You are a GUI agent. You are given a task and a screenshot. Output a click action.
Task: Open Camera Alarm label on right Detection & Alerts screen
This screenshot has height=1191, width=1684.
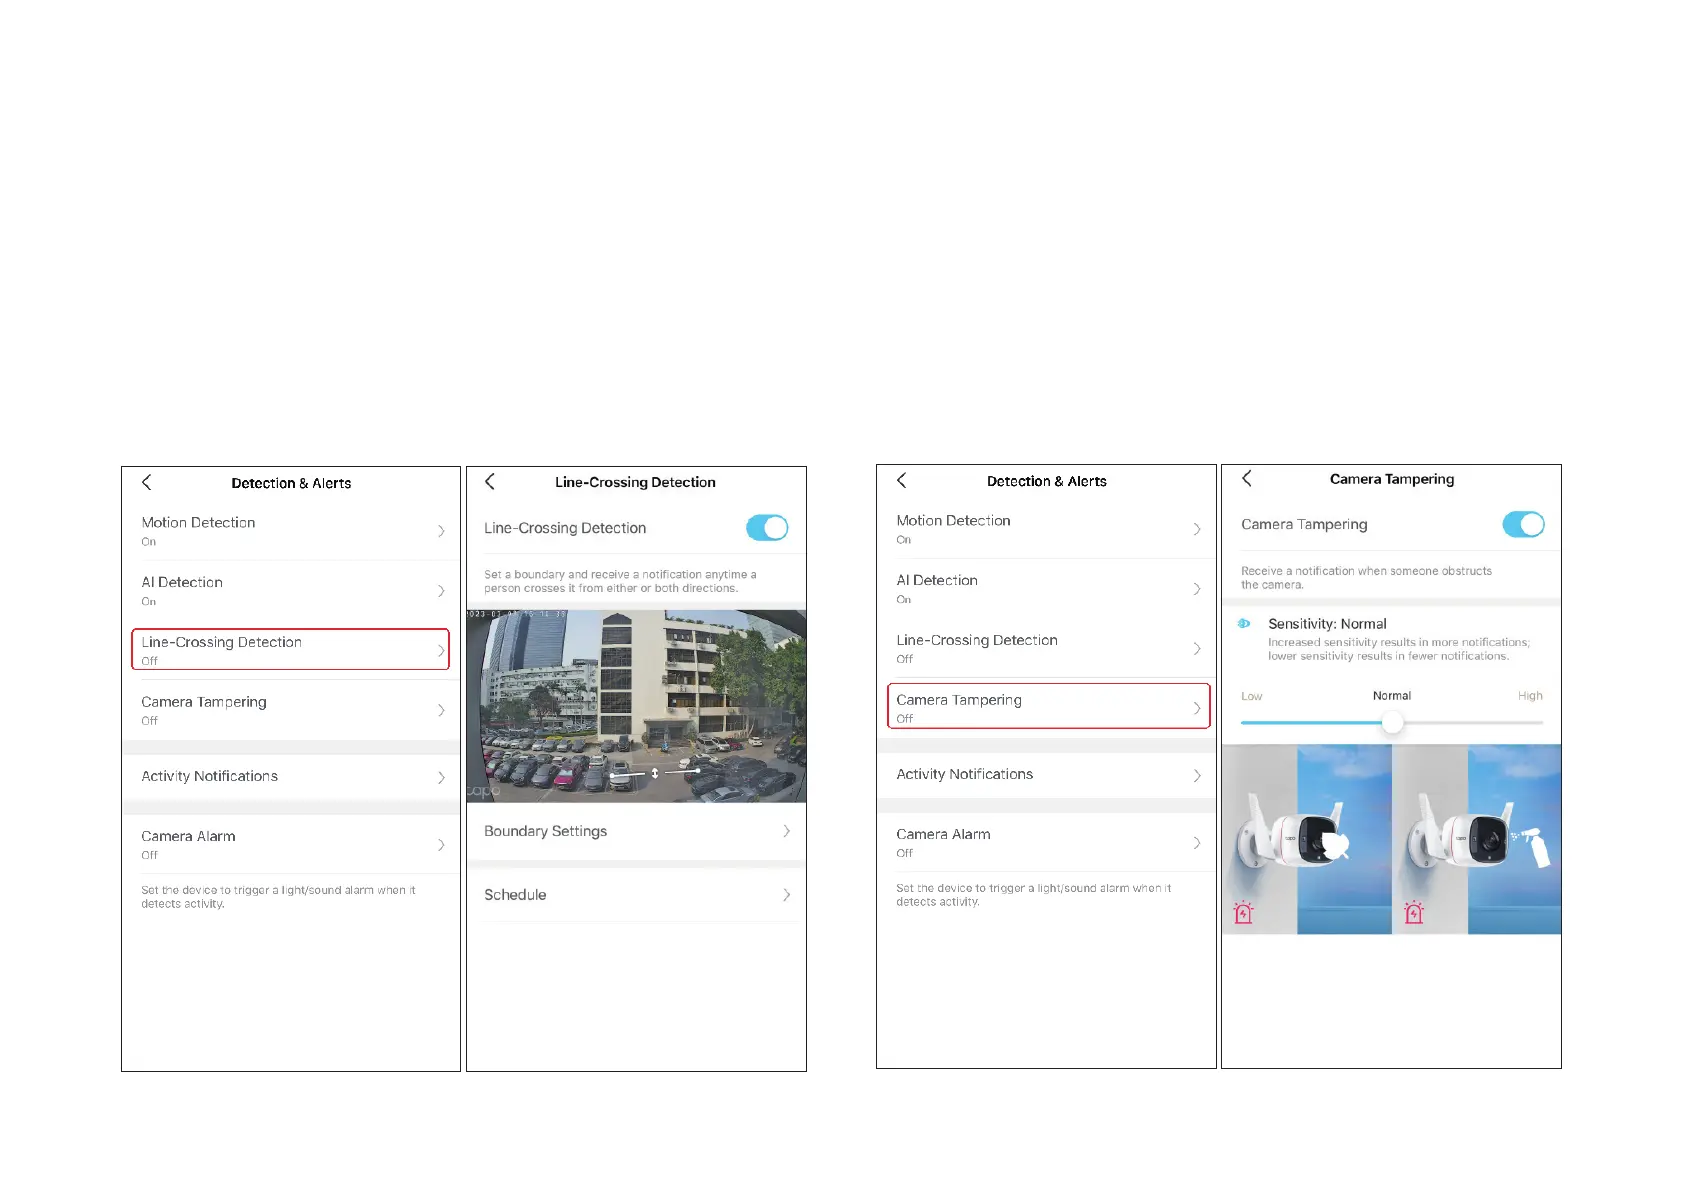tap(943, 834)
